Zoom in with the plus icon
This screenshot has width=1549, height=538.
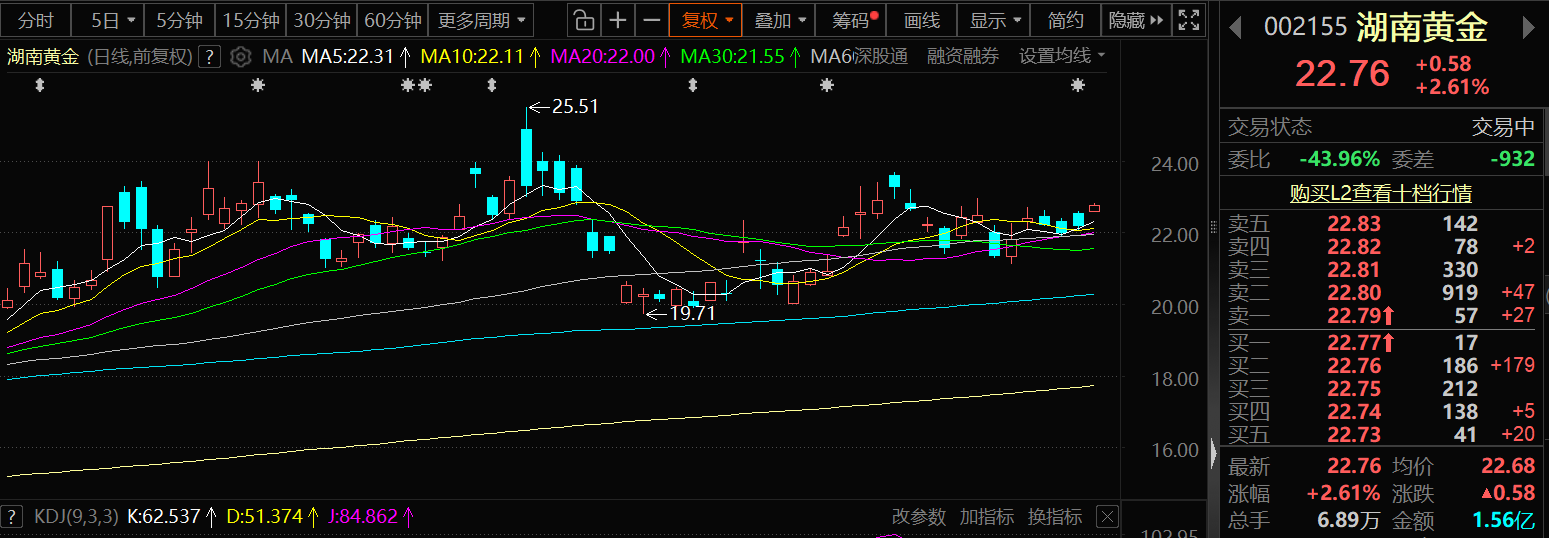click(x=619, y=20)
